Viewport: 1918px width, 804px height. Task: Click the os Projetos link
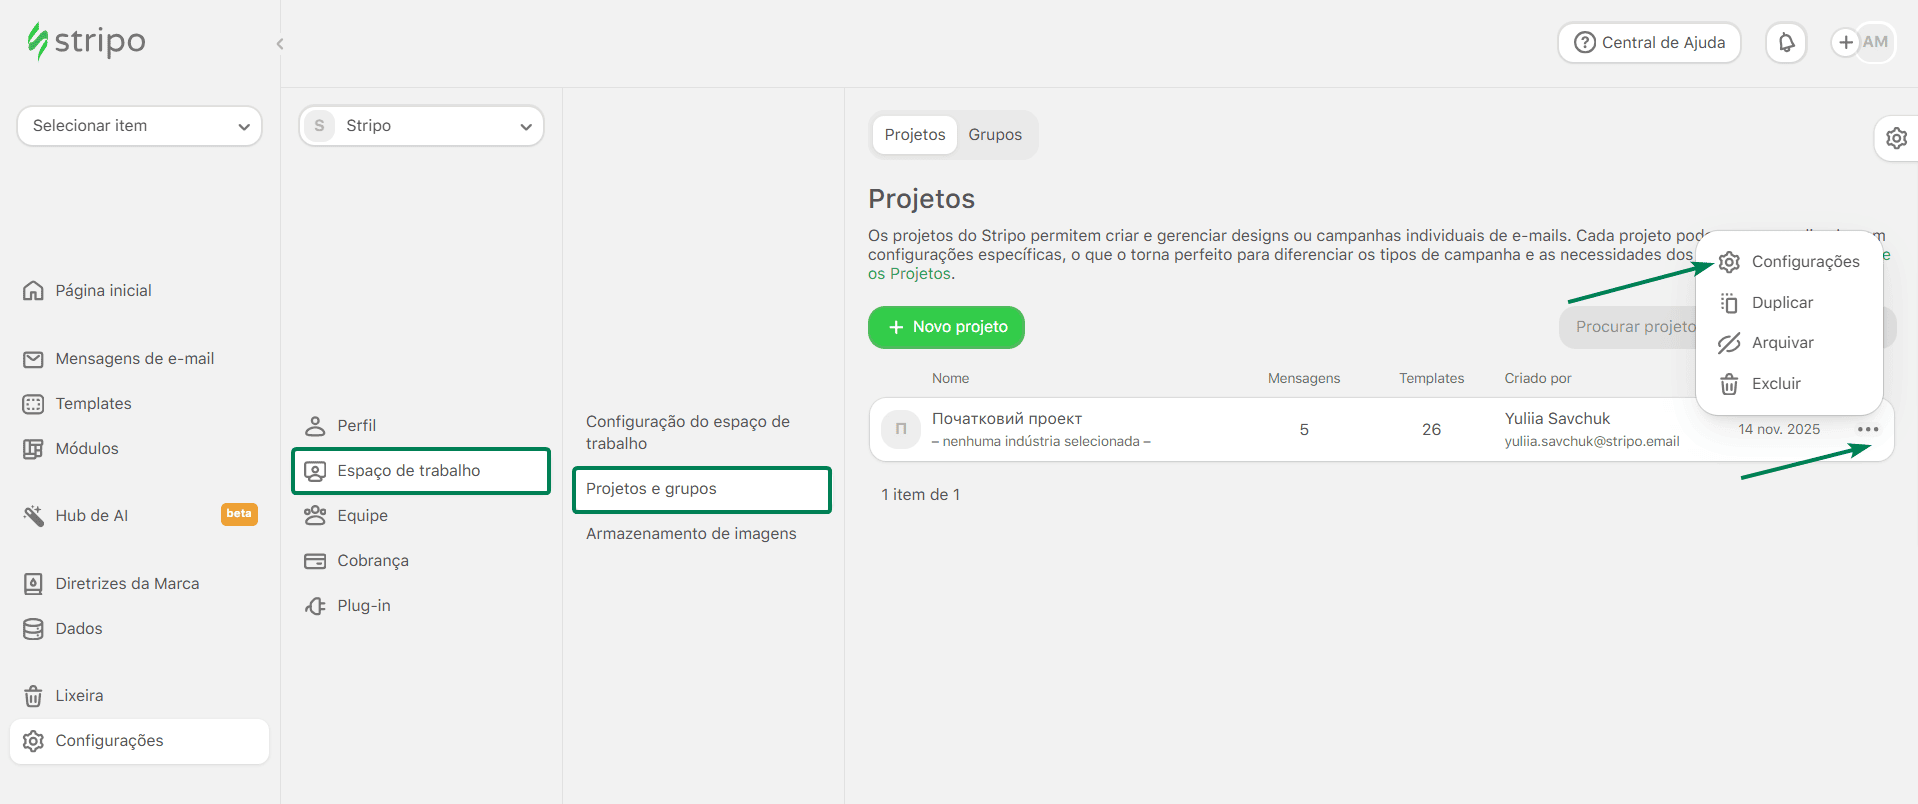pos(910,274)
